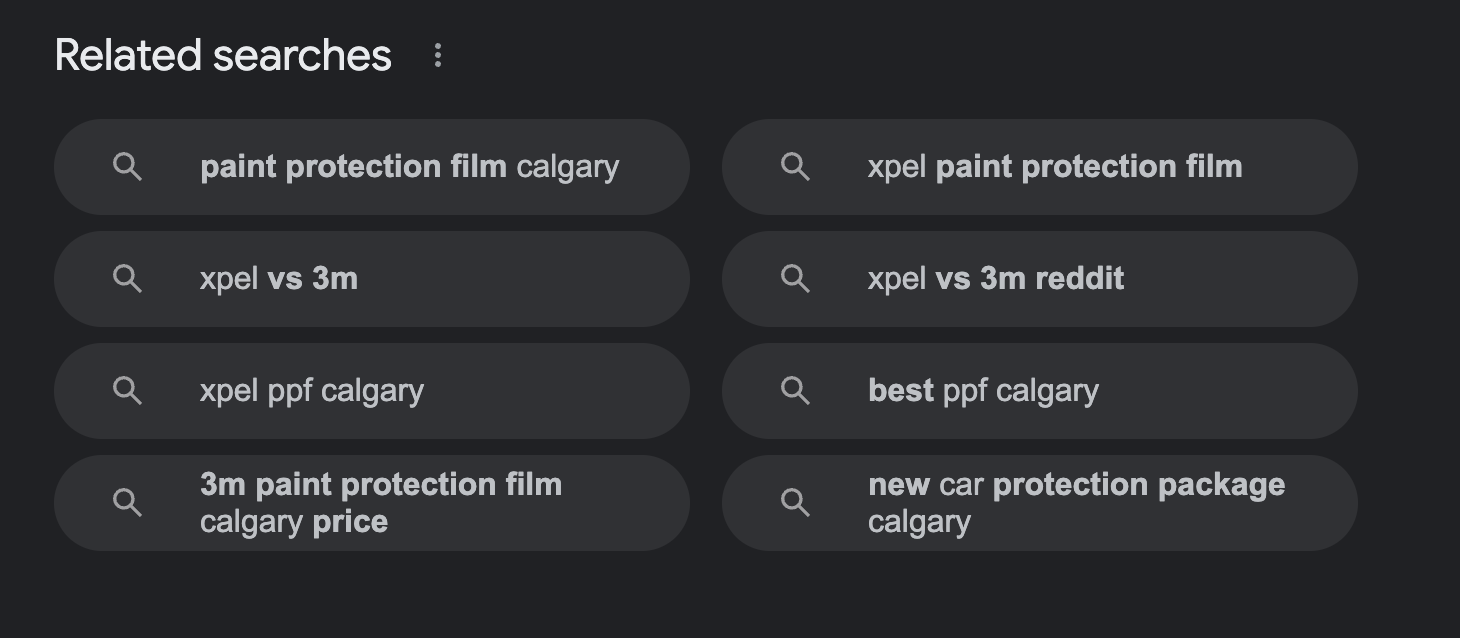
Task: Click the magnifier icon for '3m paint protection film calgary price'
Action: click(x=127, y=503)
